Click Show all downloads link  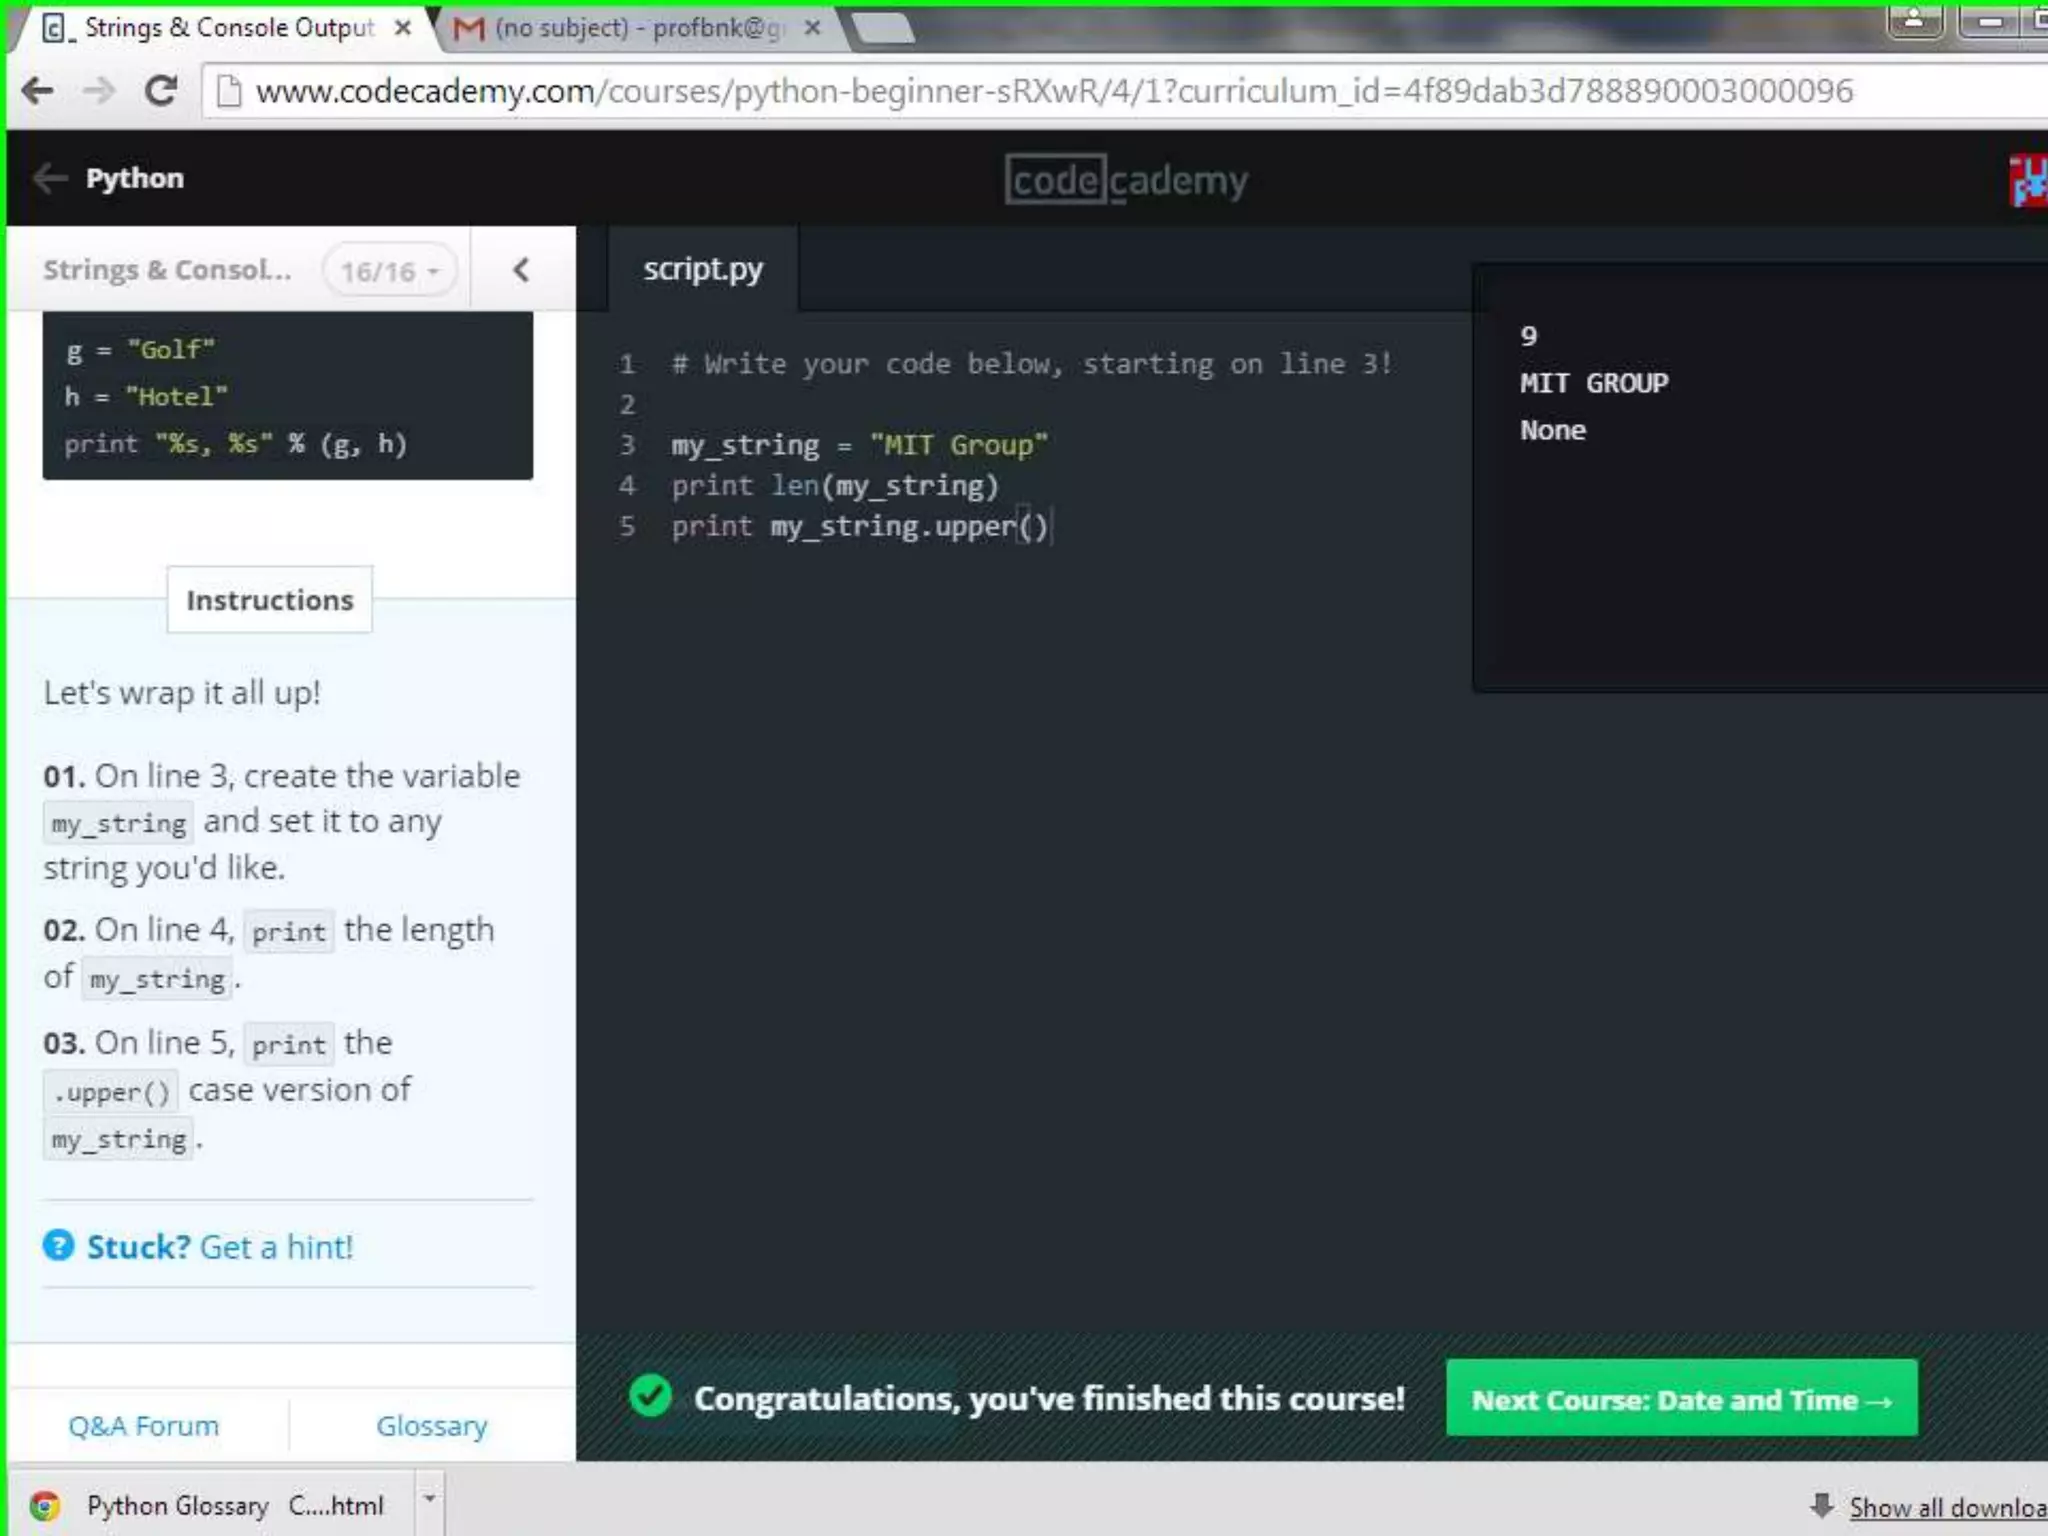pyautogui.click(x=1945, y=1507)
